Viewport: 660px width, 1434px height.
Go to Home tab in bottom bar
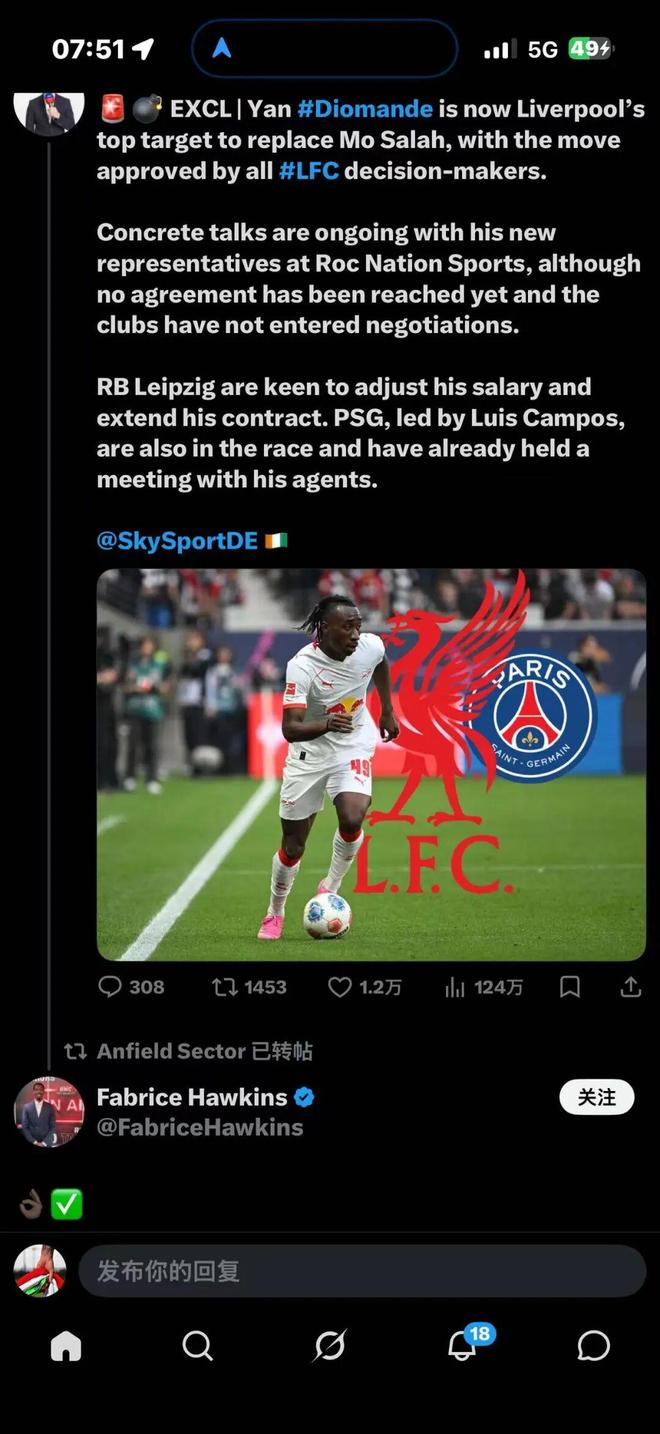click(66, 1346)
